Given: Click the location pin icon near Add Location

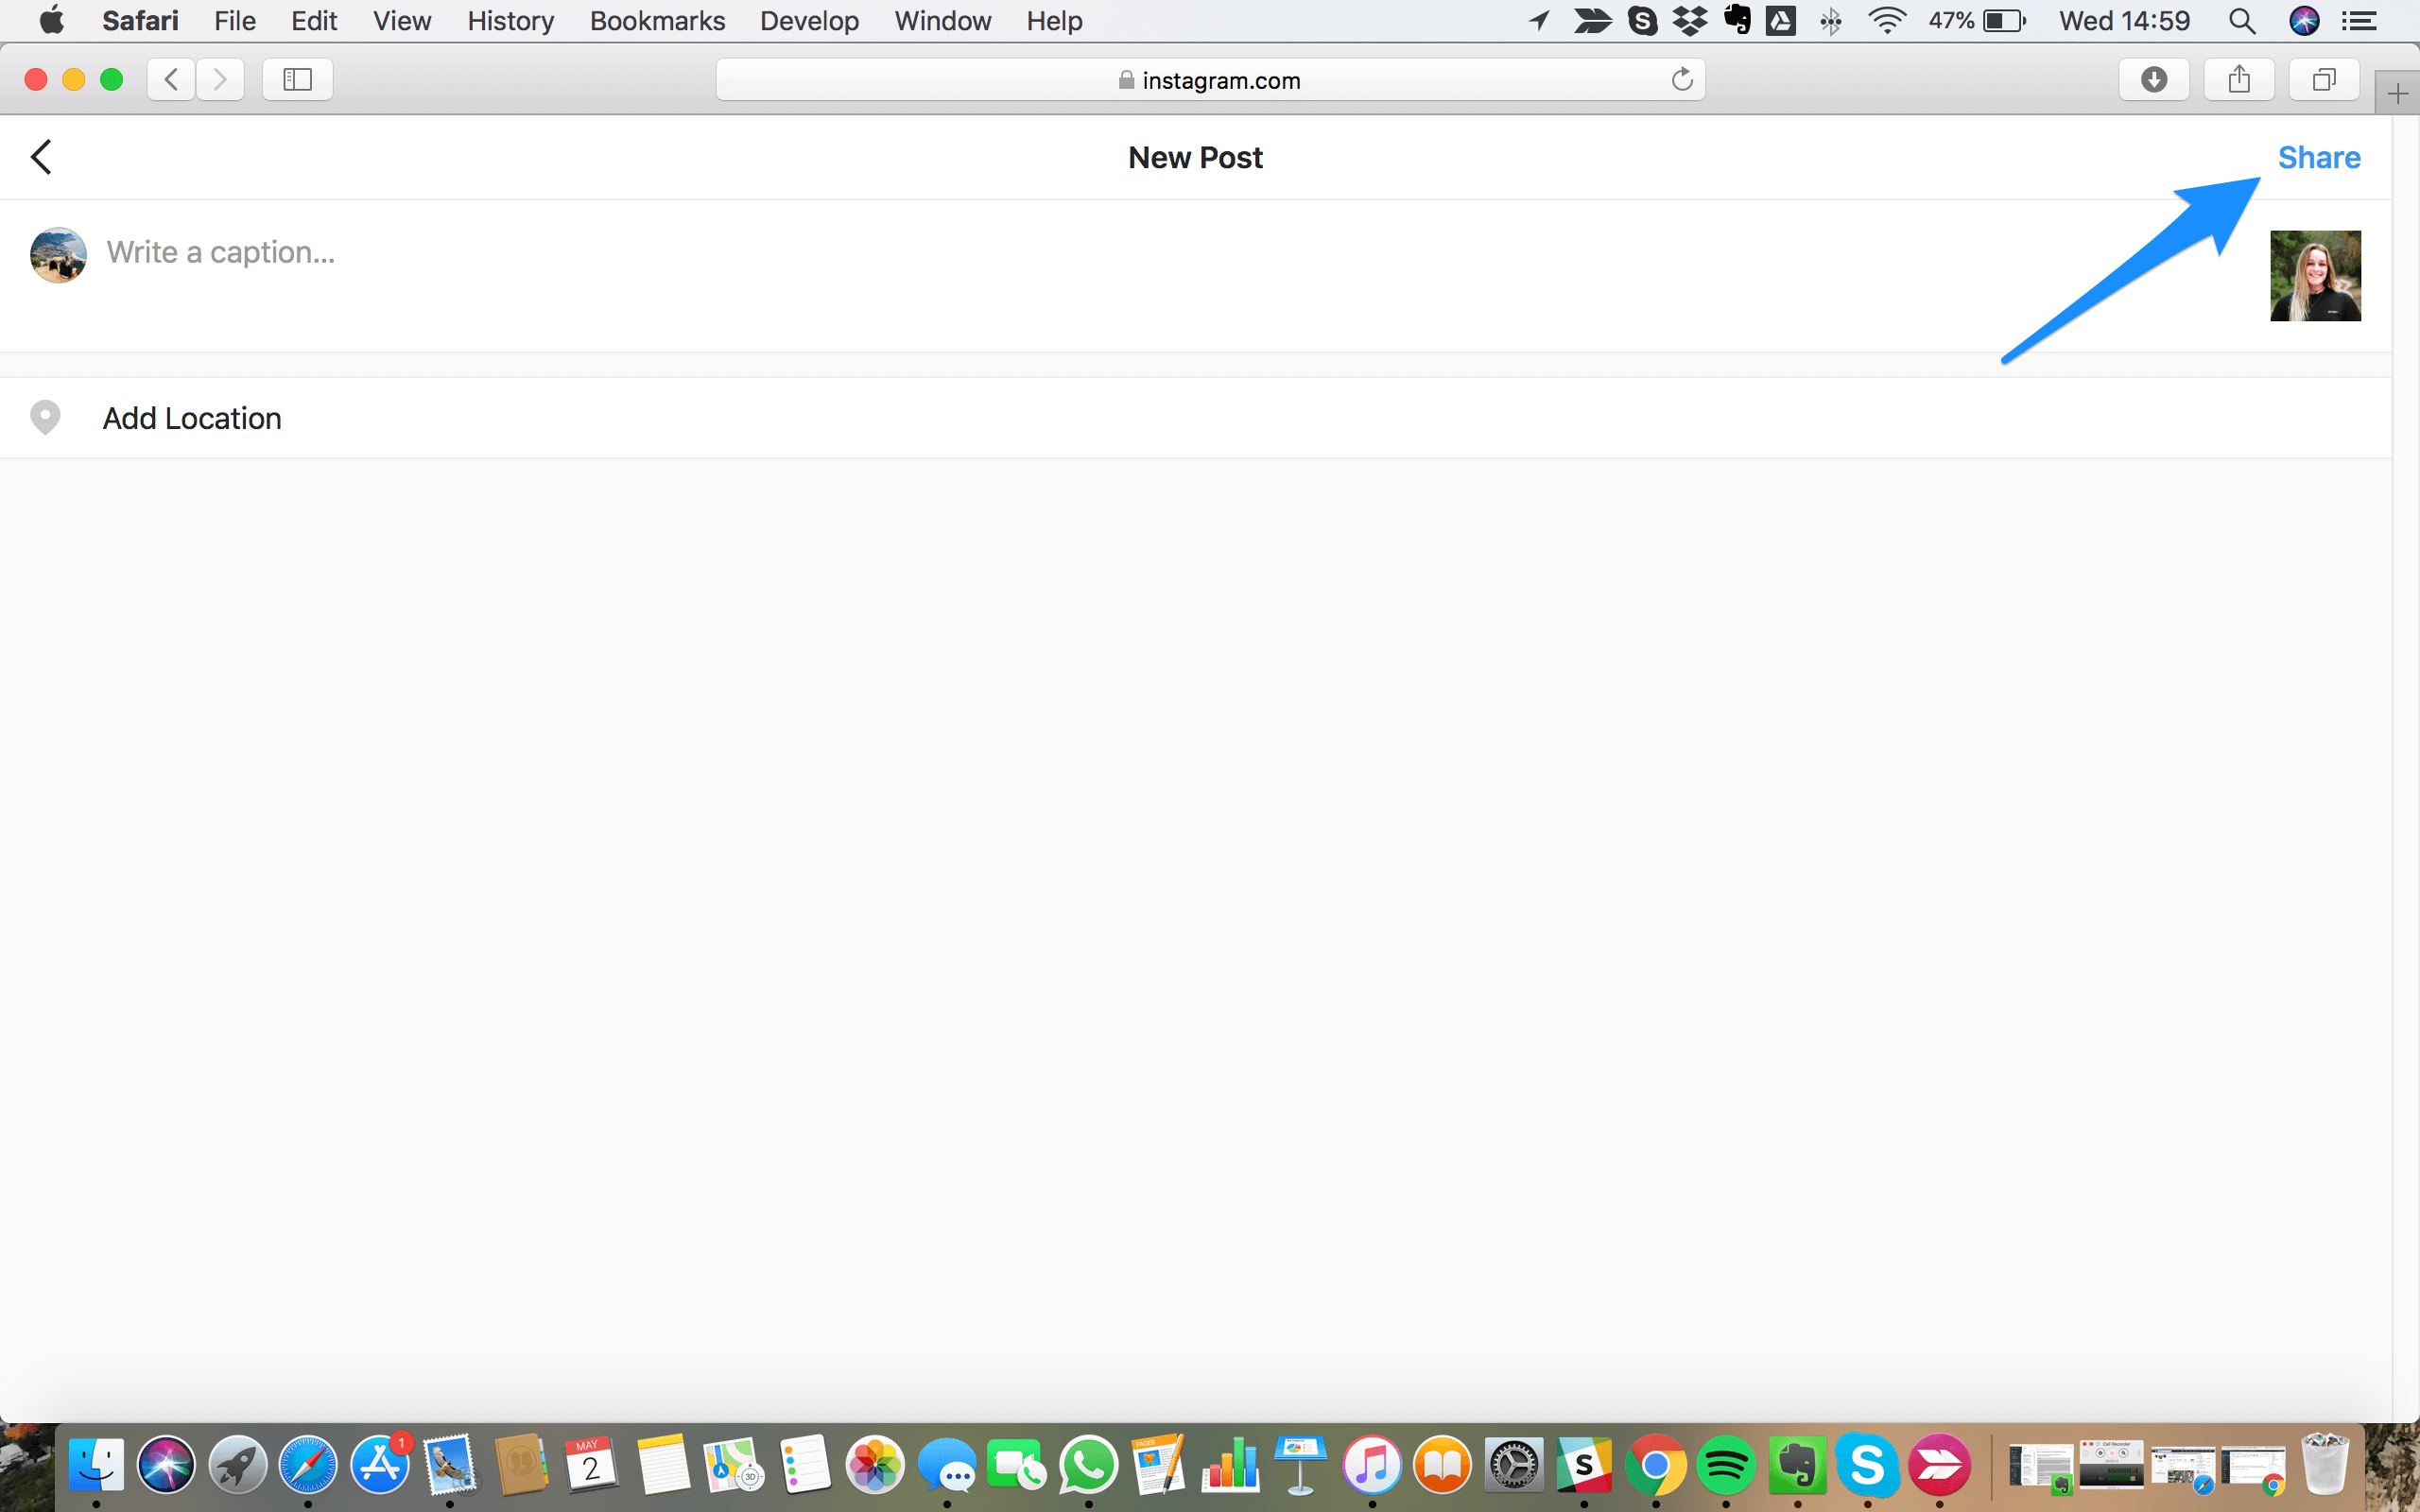Looking at the screenshot, I should click(49, 417).
